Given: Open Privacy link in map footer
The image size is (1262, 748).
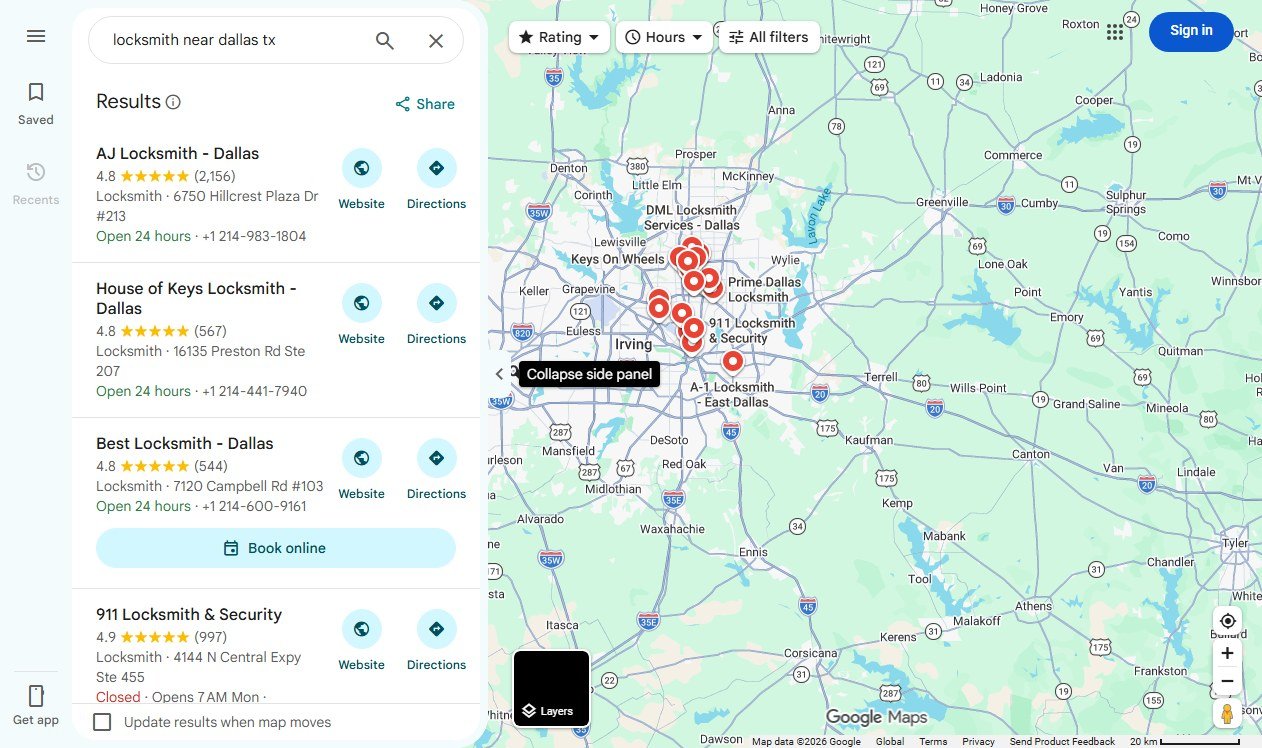Looking at the screenshot, I should coord(978,741).
